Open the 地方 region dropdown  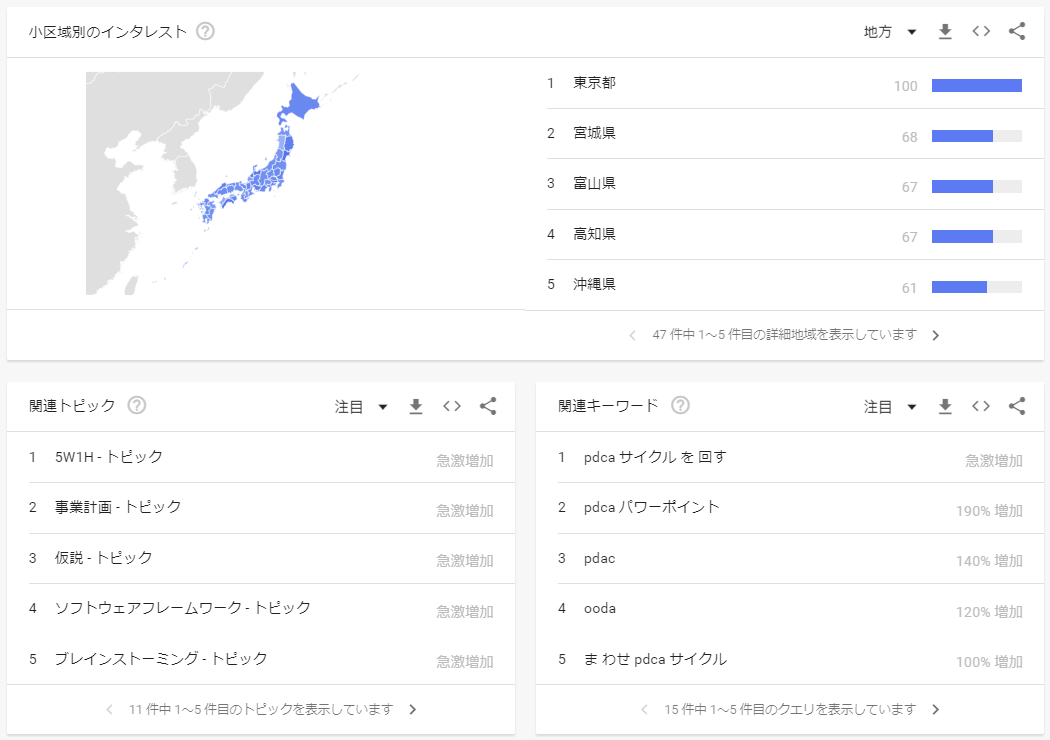(890, 31)
